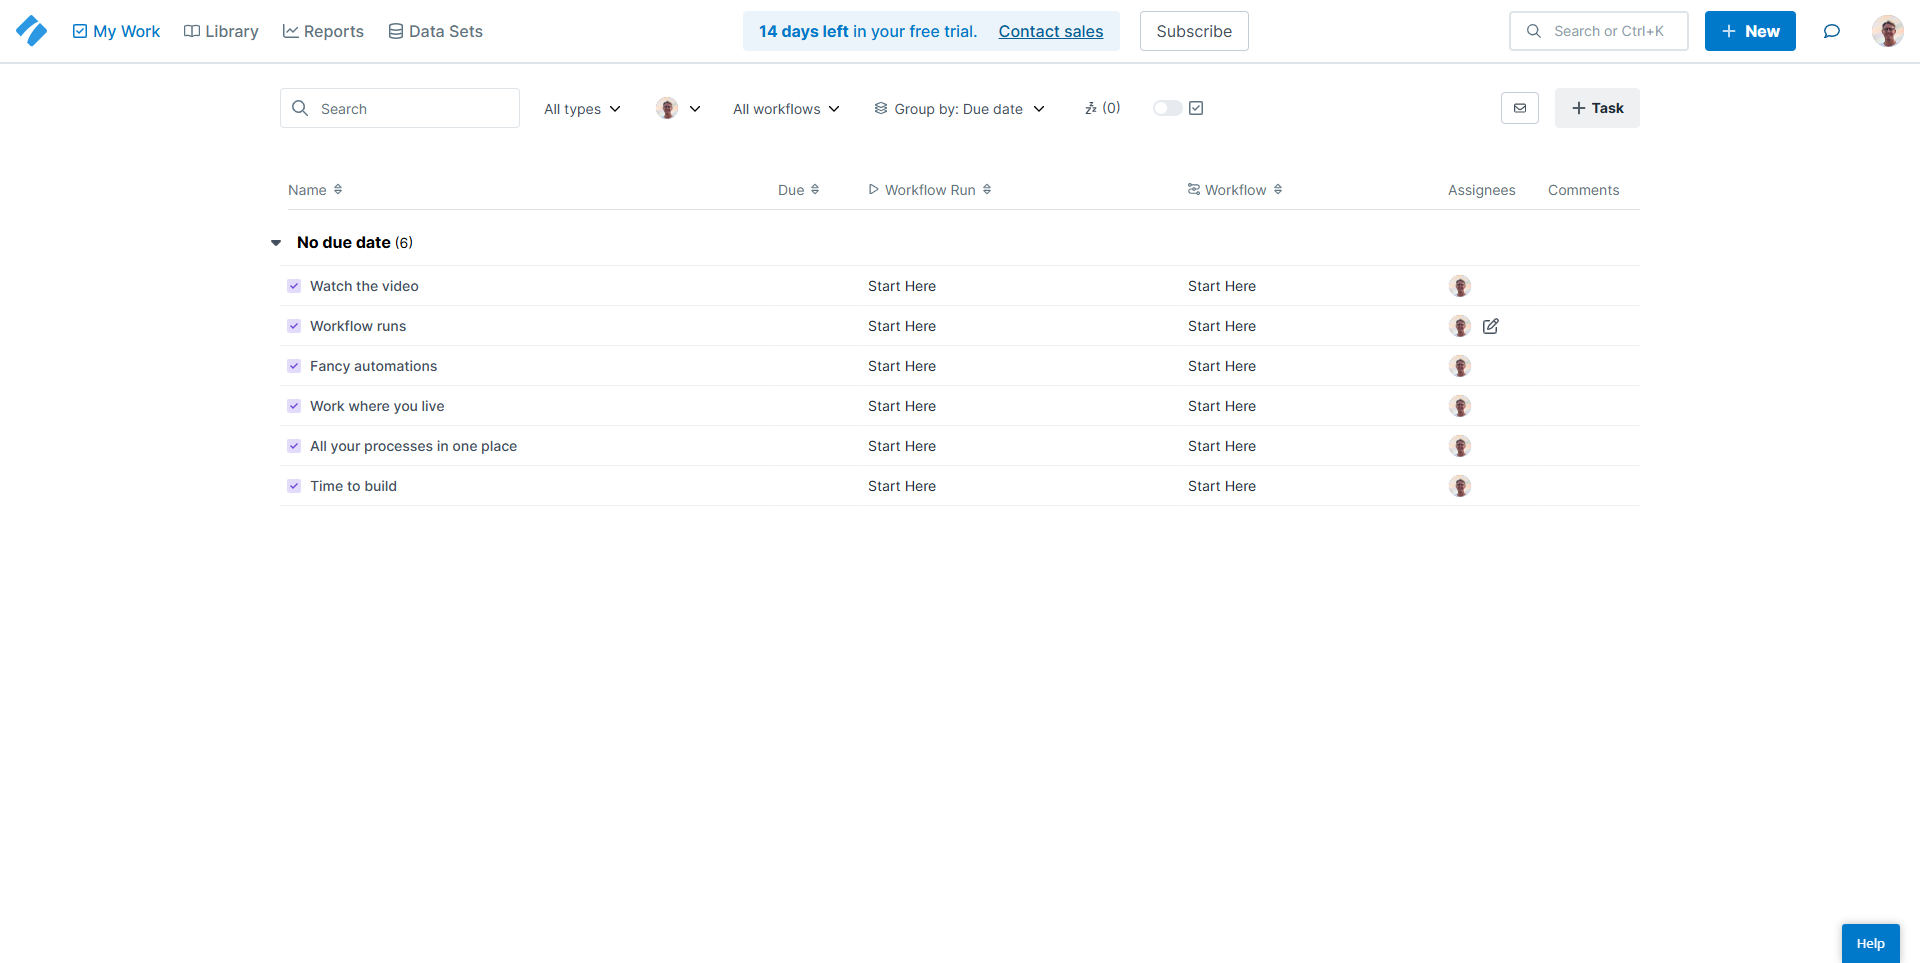This screenshot has width=1920, height=963.
Task: Go to the Library tab
Action: 221,31
